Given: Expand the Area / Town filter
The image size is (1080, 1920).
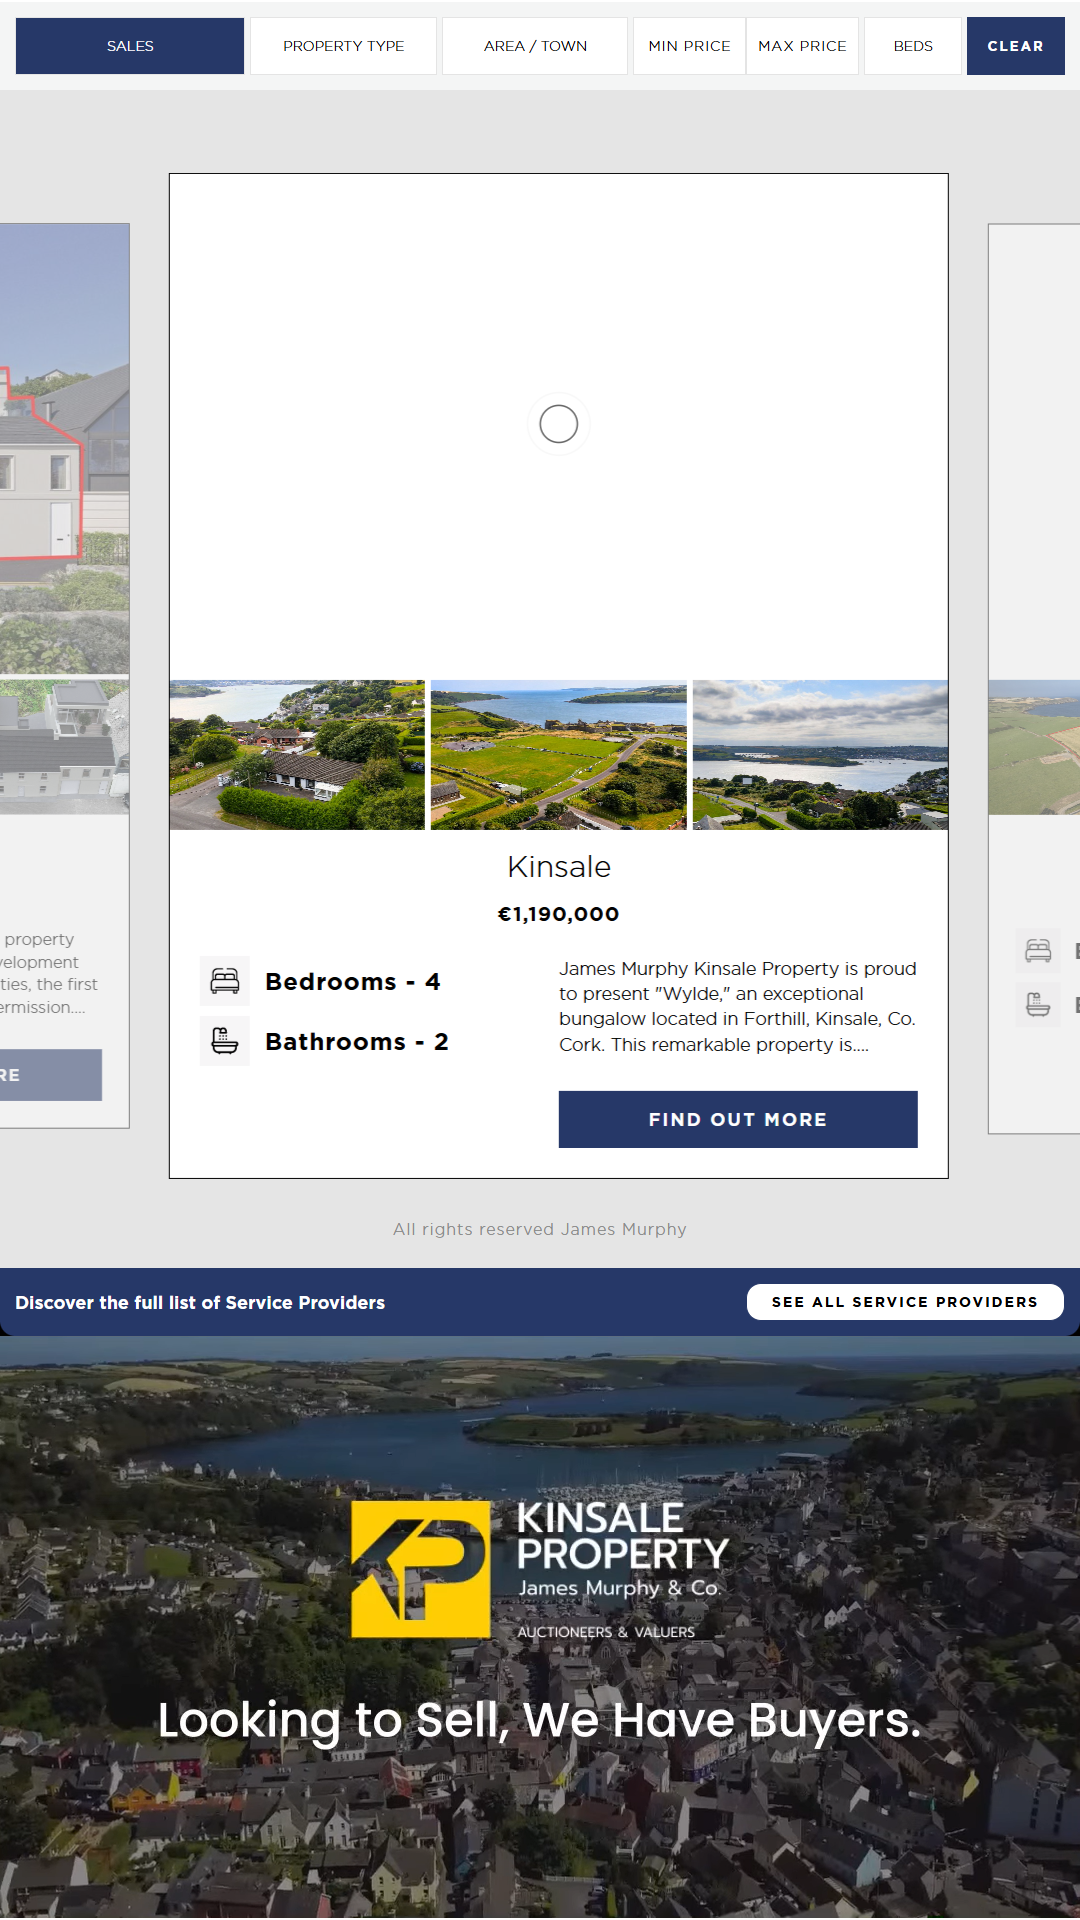Looking at the screenshot, I should (535, 46).
